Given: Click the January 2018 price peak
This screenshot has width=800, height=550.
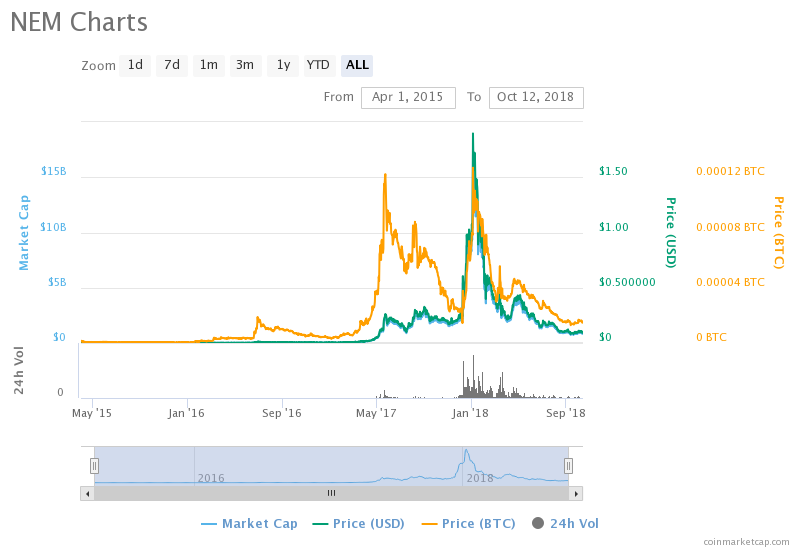Looking at the screenshot, I should 473,134.
